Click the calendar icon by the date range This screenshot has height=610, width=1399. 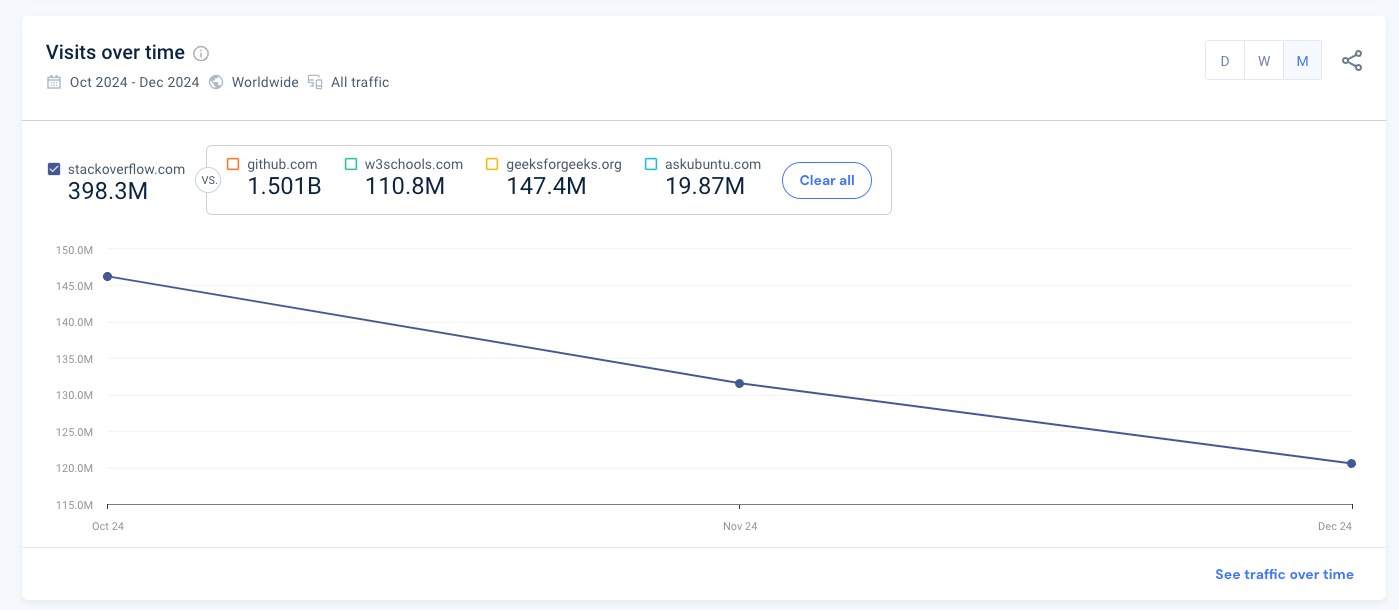point(54,82)
